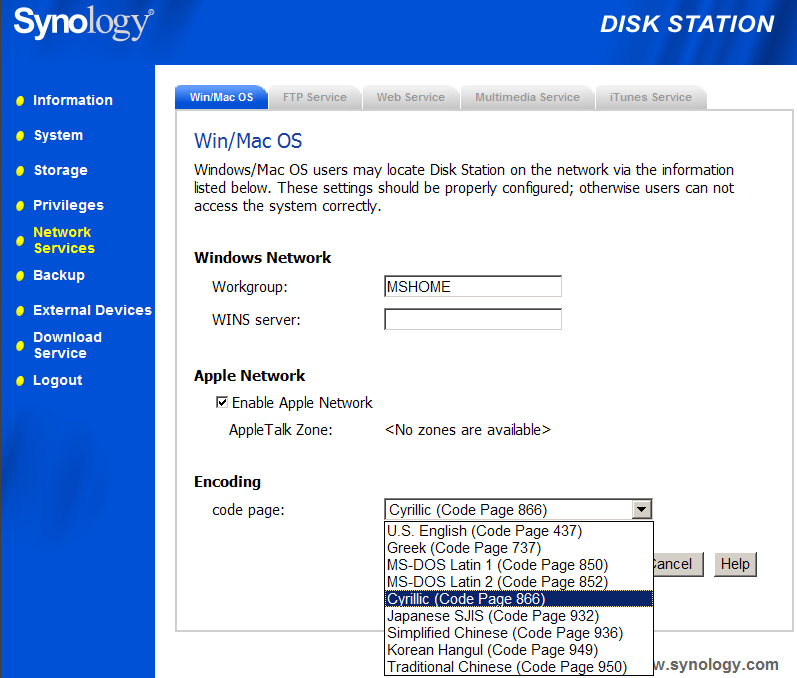
Task: Open the System sidebar section
Action: [58, 135]
